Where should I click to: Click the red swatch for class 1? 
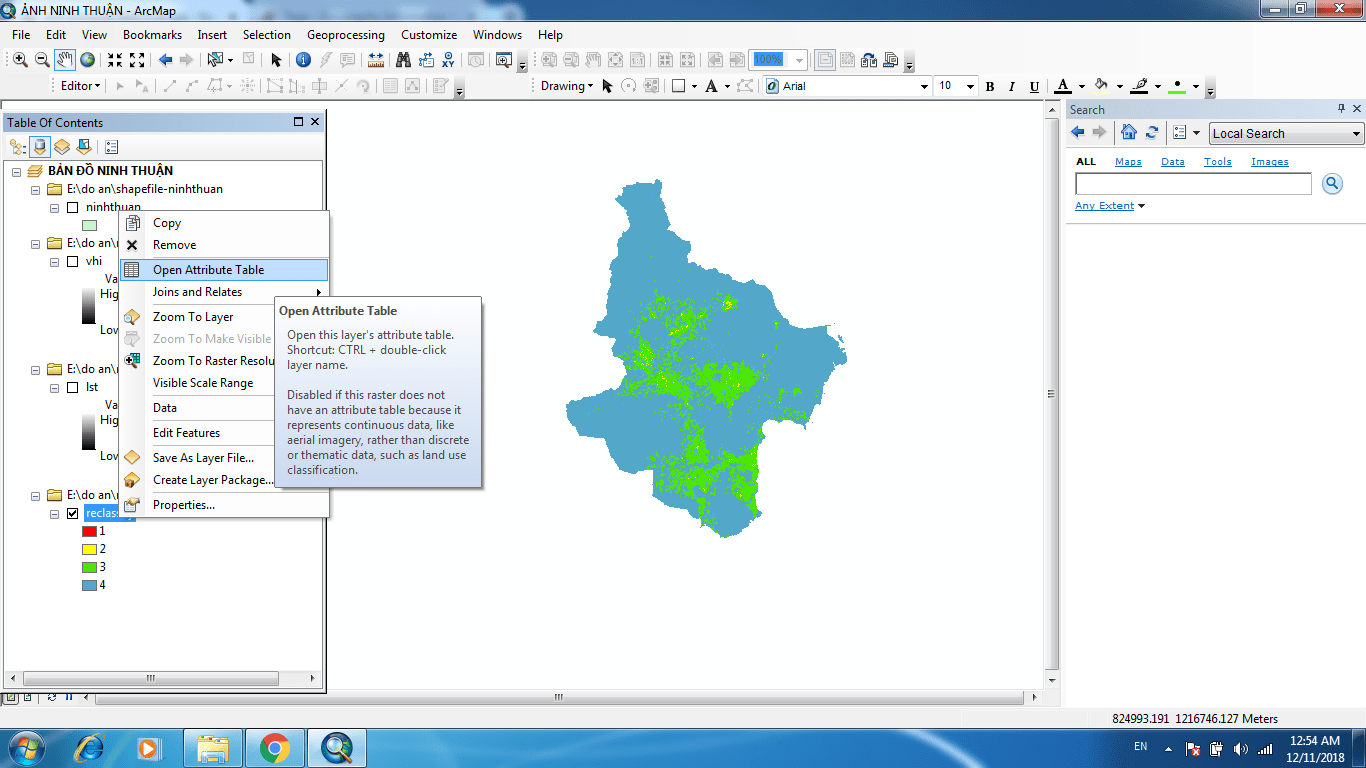88,531
